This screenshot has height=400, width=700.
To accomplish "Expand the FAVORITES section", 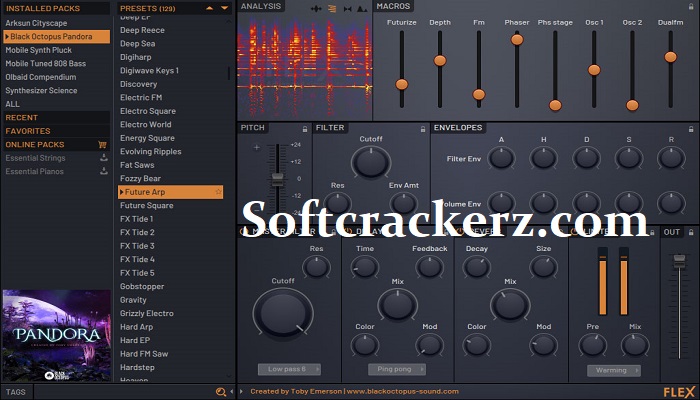I will coord(56,131).
